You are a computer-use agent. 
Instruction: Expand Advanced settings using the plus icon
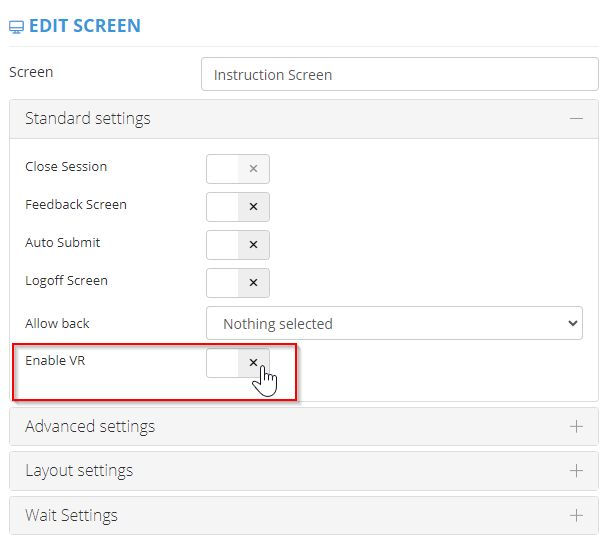(x=576, y=427)
